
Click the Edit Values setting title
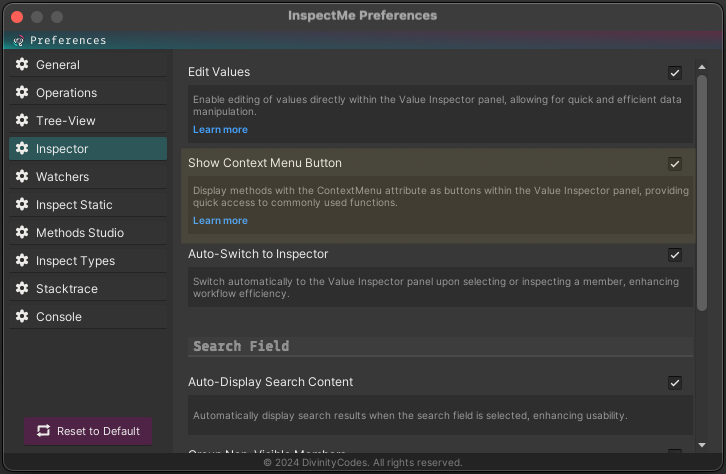pos(219,72)
